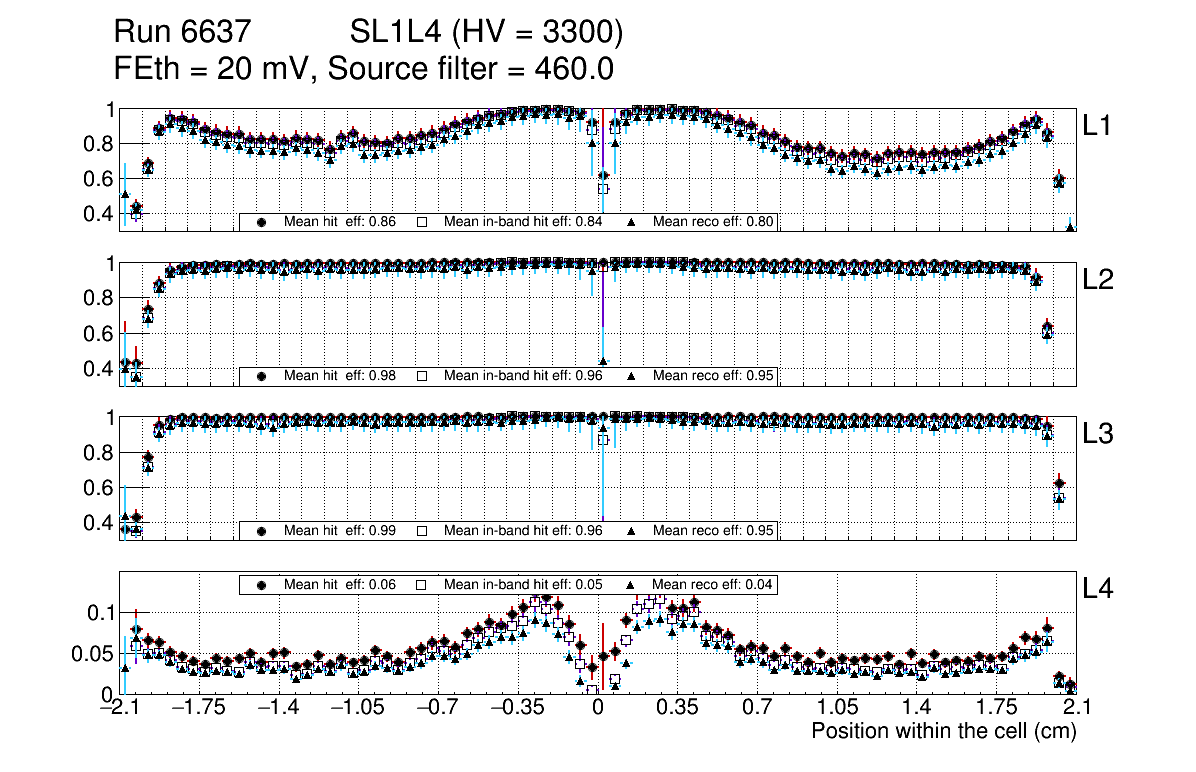Image resolution: width=1196 pixels, height=772 pixels.
Task: Click the 'Position within the cell (cm)' axis title
Action: point(943,731)
